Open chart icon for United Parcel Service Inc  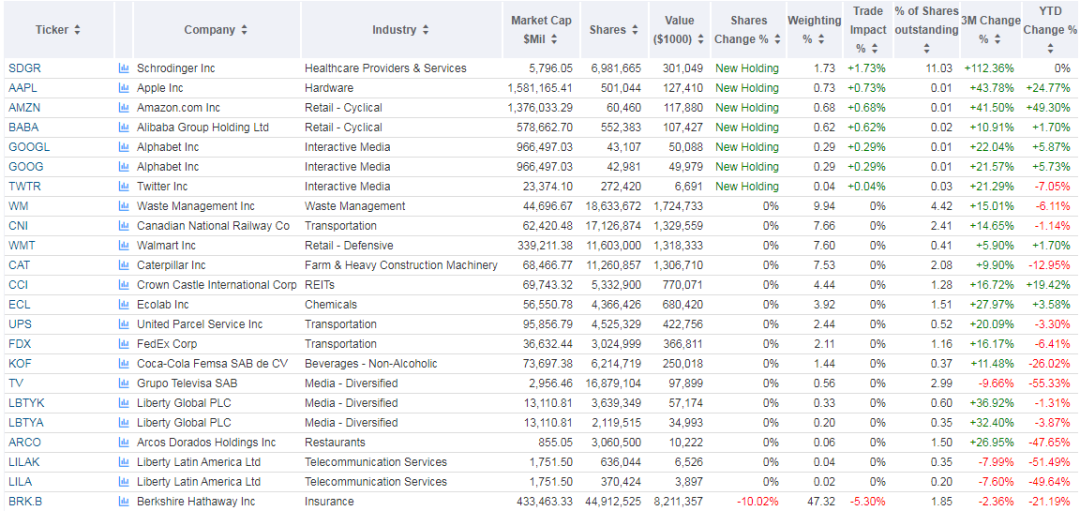point(124,324)
